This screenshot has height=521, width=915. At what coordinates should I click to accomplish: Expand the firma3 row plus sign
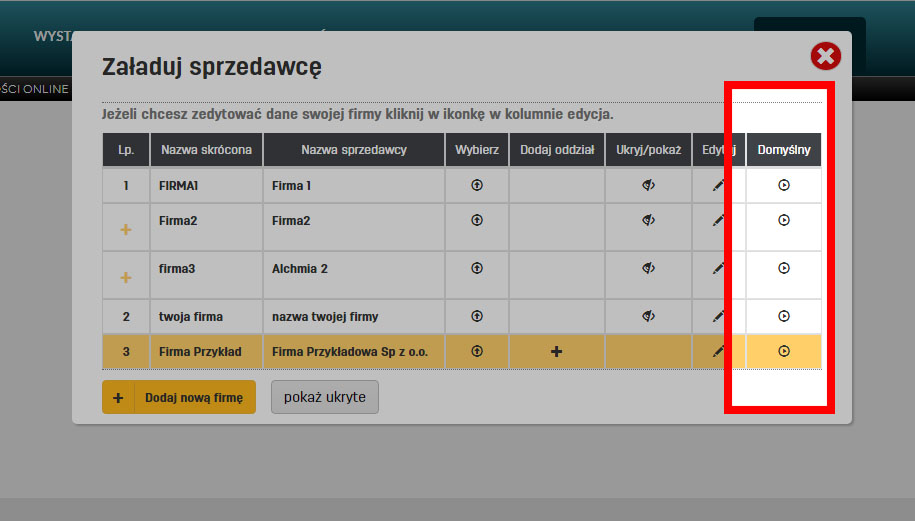coord(126,277)
